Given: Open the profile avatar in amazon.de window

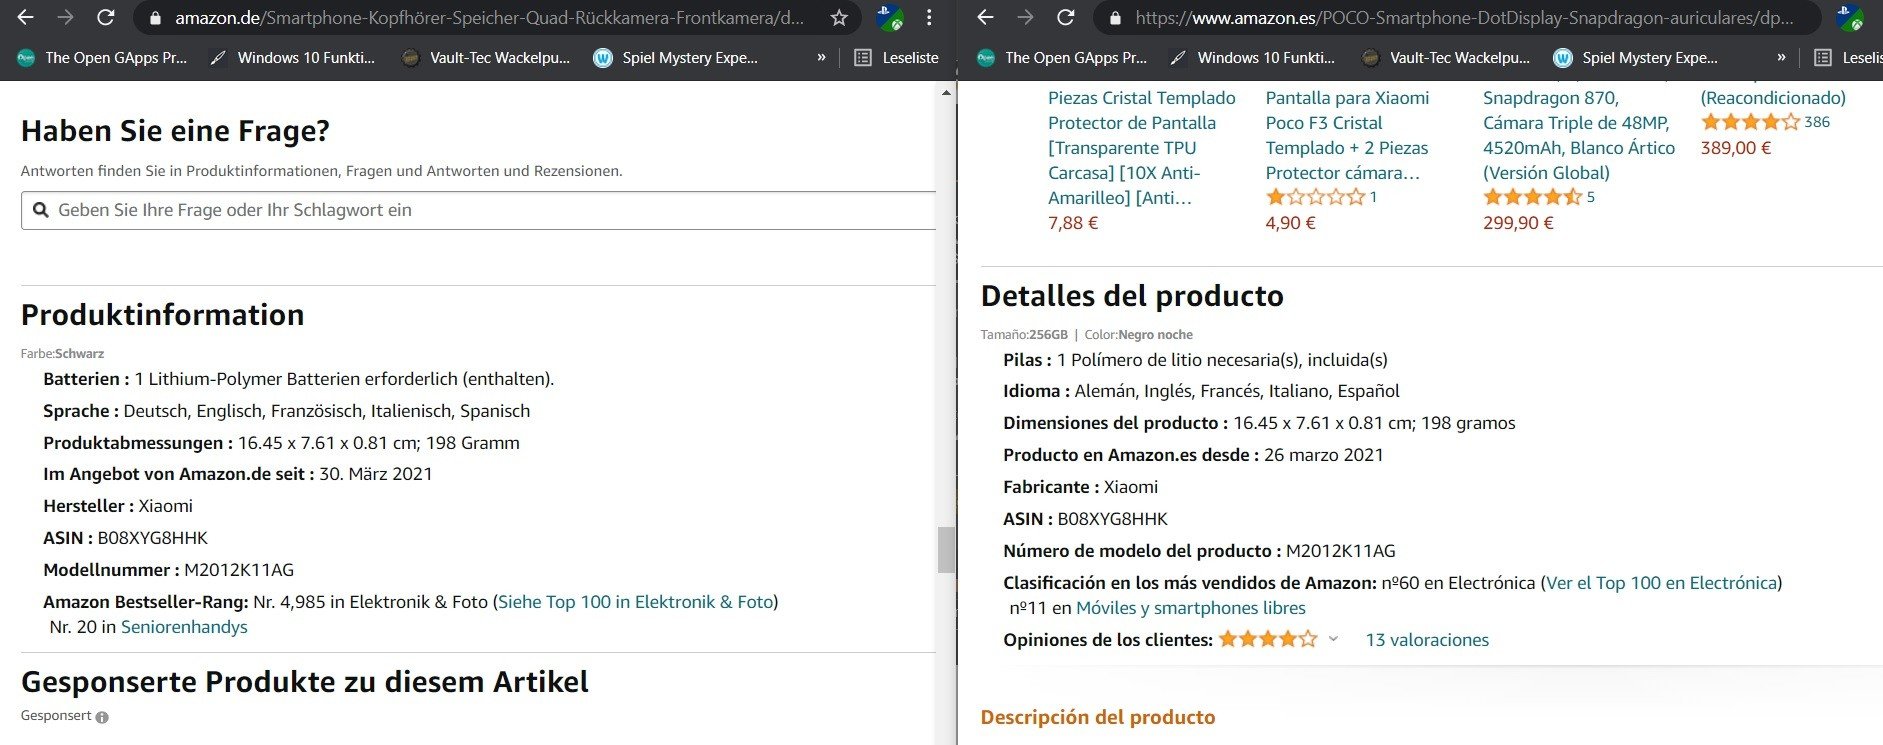Looking at the screenshot, I should 889,17.
